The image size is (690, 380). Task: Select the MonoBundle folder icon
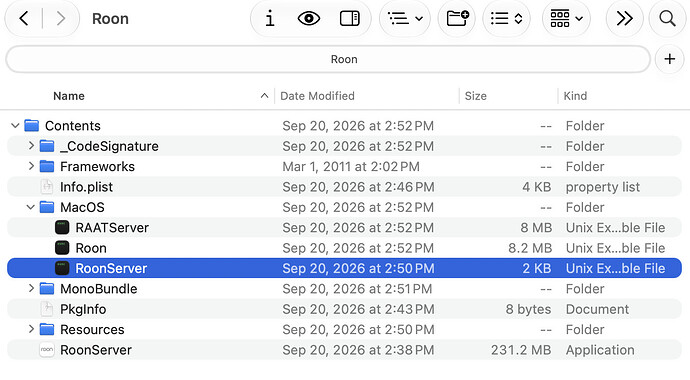coord(47,289)
